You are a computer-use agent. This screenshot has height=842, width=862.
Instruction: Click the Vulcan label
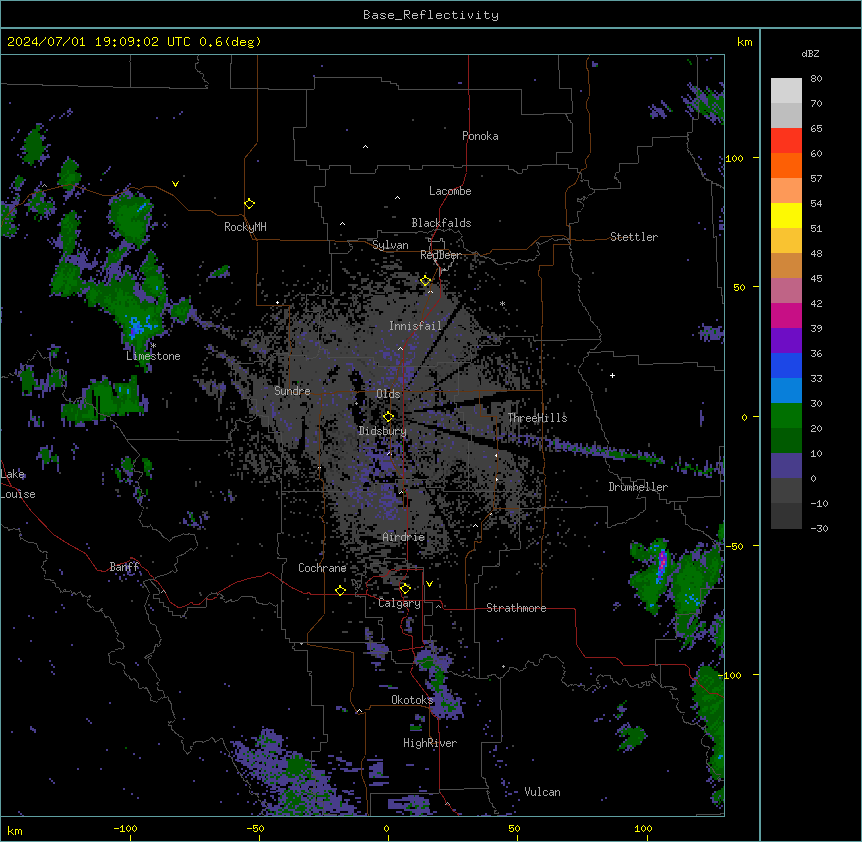click(x=542, y=792)
